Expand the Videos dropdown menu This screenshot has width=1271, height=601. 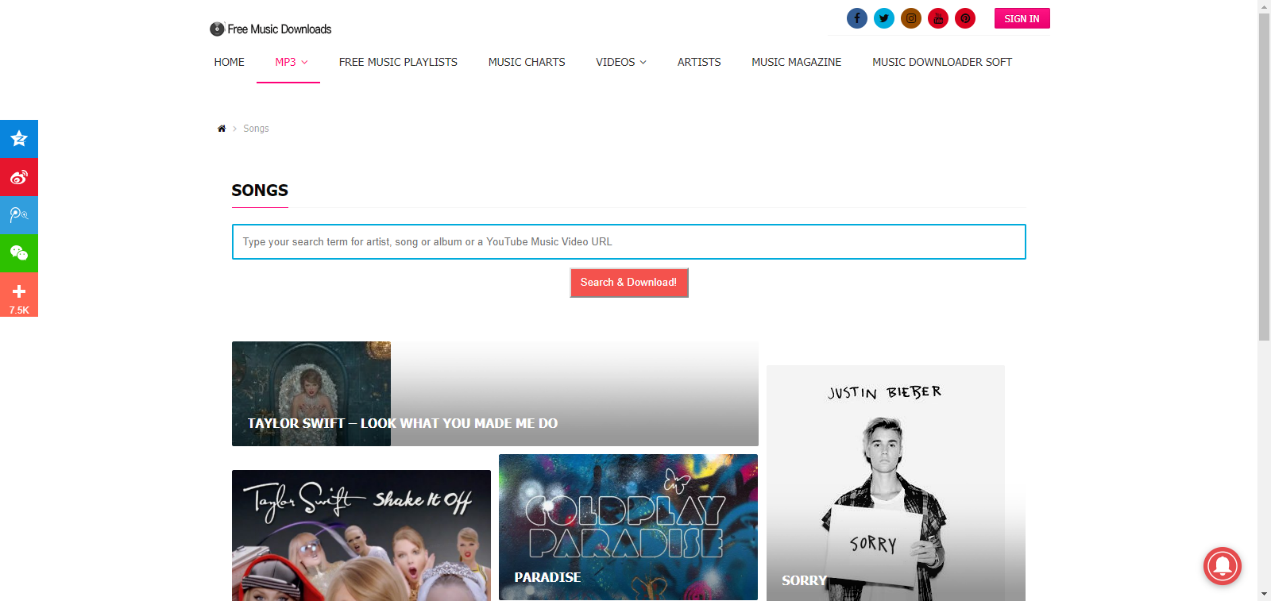(x=621, y=62)
